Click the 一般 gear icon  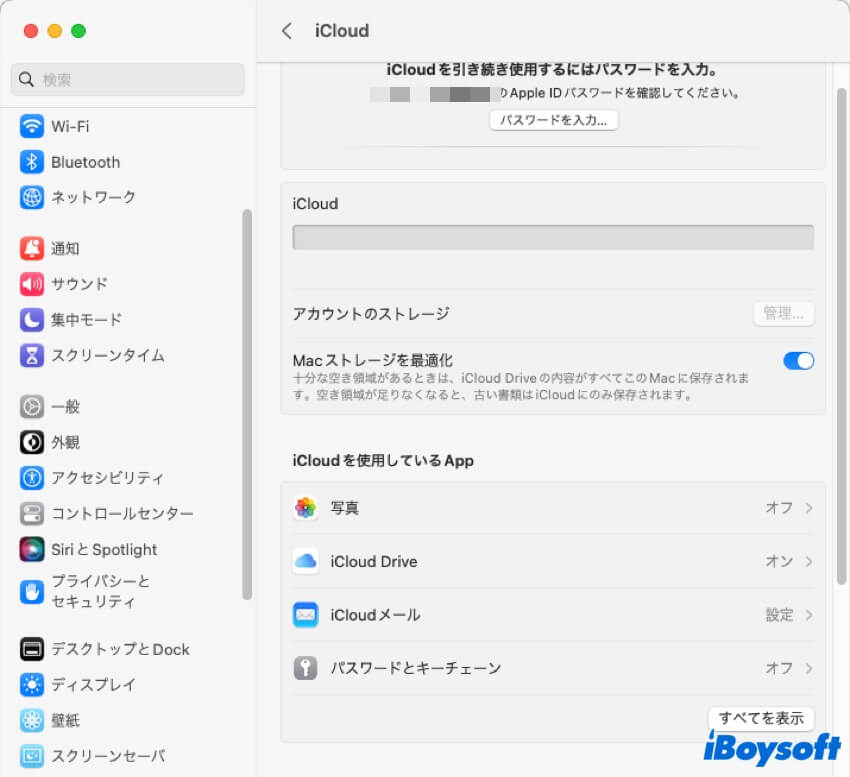32,407
